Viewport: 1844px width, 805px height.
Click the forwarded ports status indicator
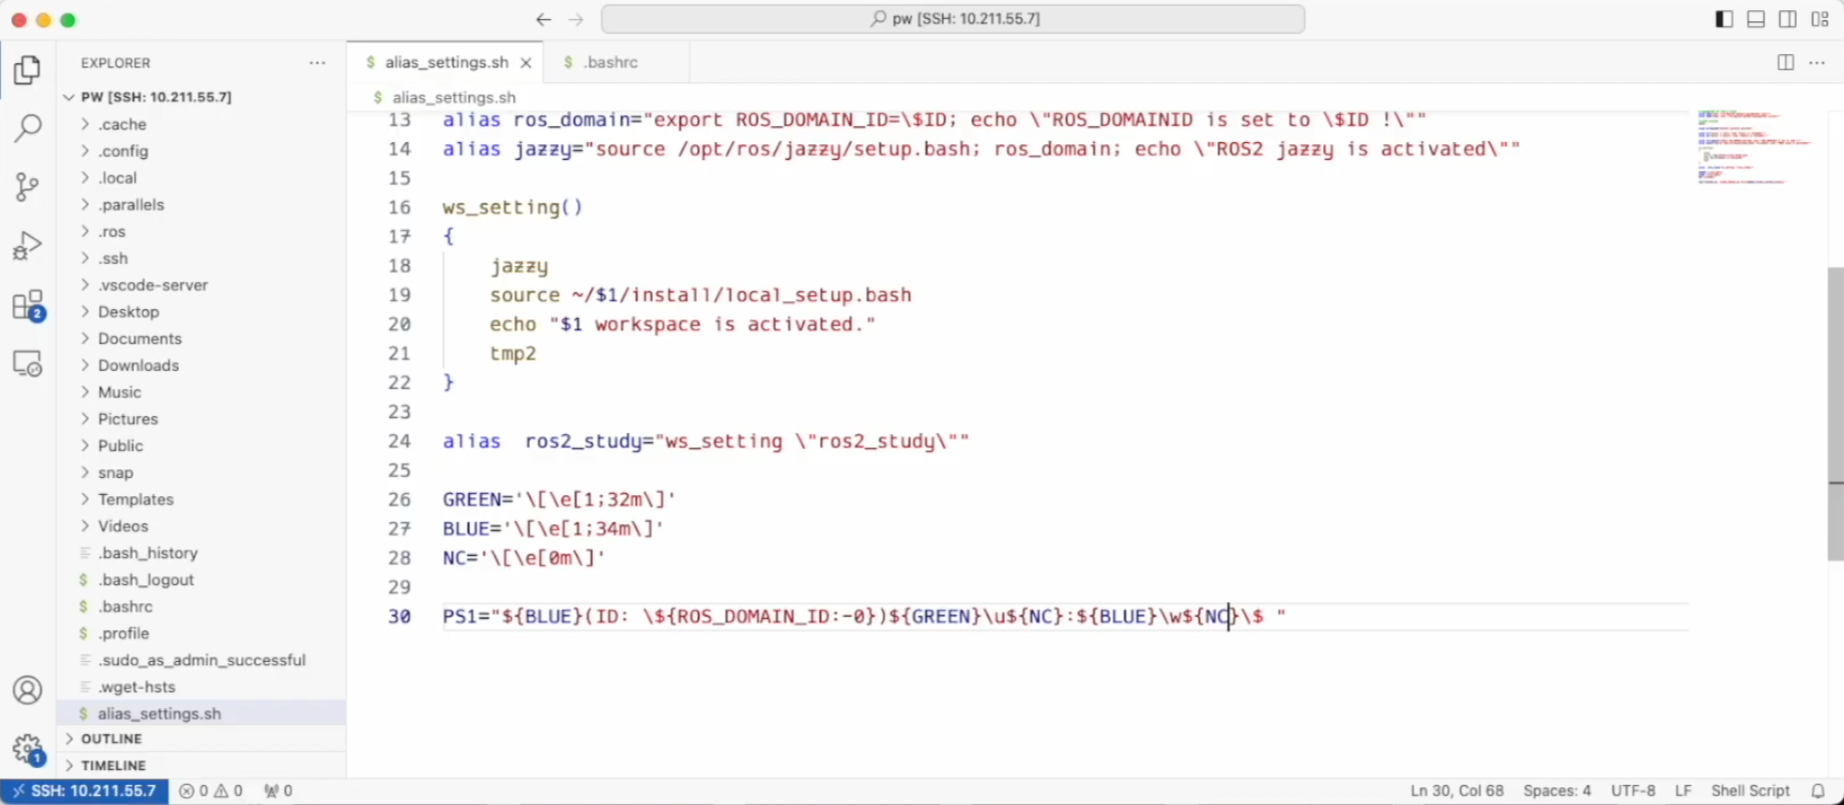tap(278, 791)
